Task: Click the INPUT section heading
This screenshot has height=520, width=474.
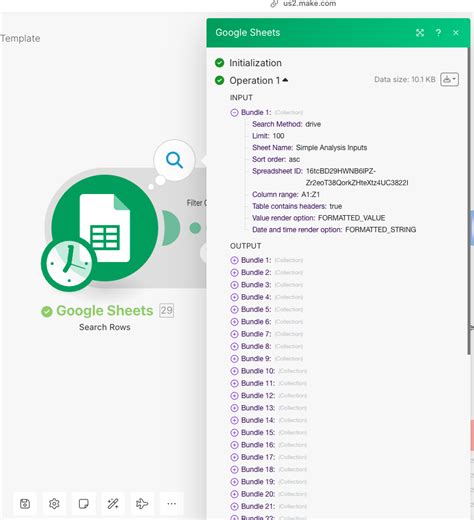Action: [241, 98]
